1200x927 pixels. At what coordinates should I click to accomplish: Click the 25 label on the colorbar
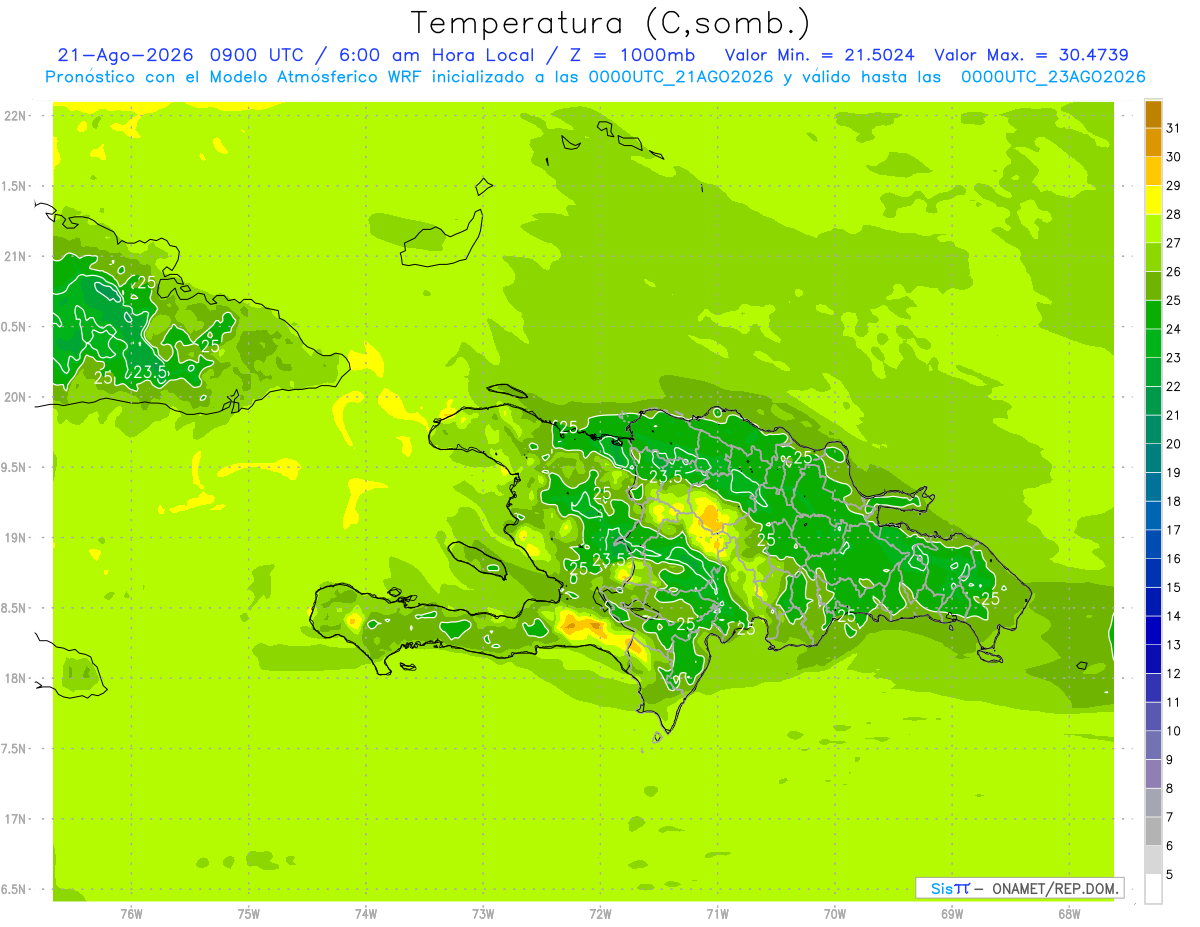pos(1174,300)
